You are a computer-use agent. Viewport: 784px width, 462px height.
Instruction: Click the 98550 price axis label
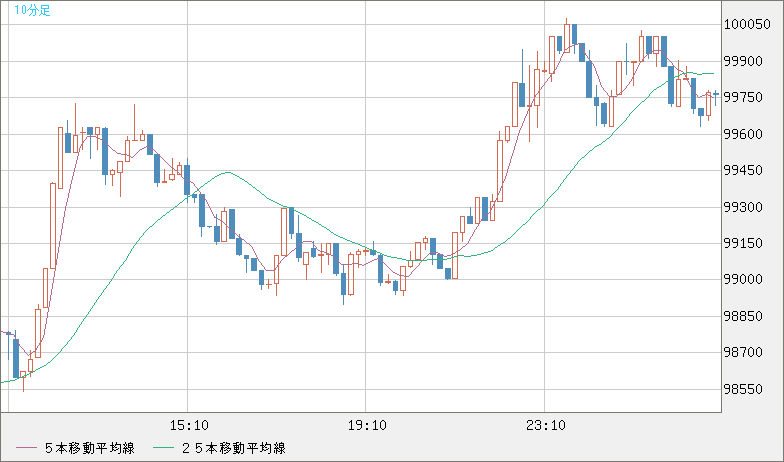click(x=744, y=389)
